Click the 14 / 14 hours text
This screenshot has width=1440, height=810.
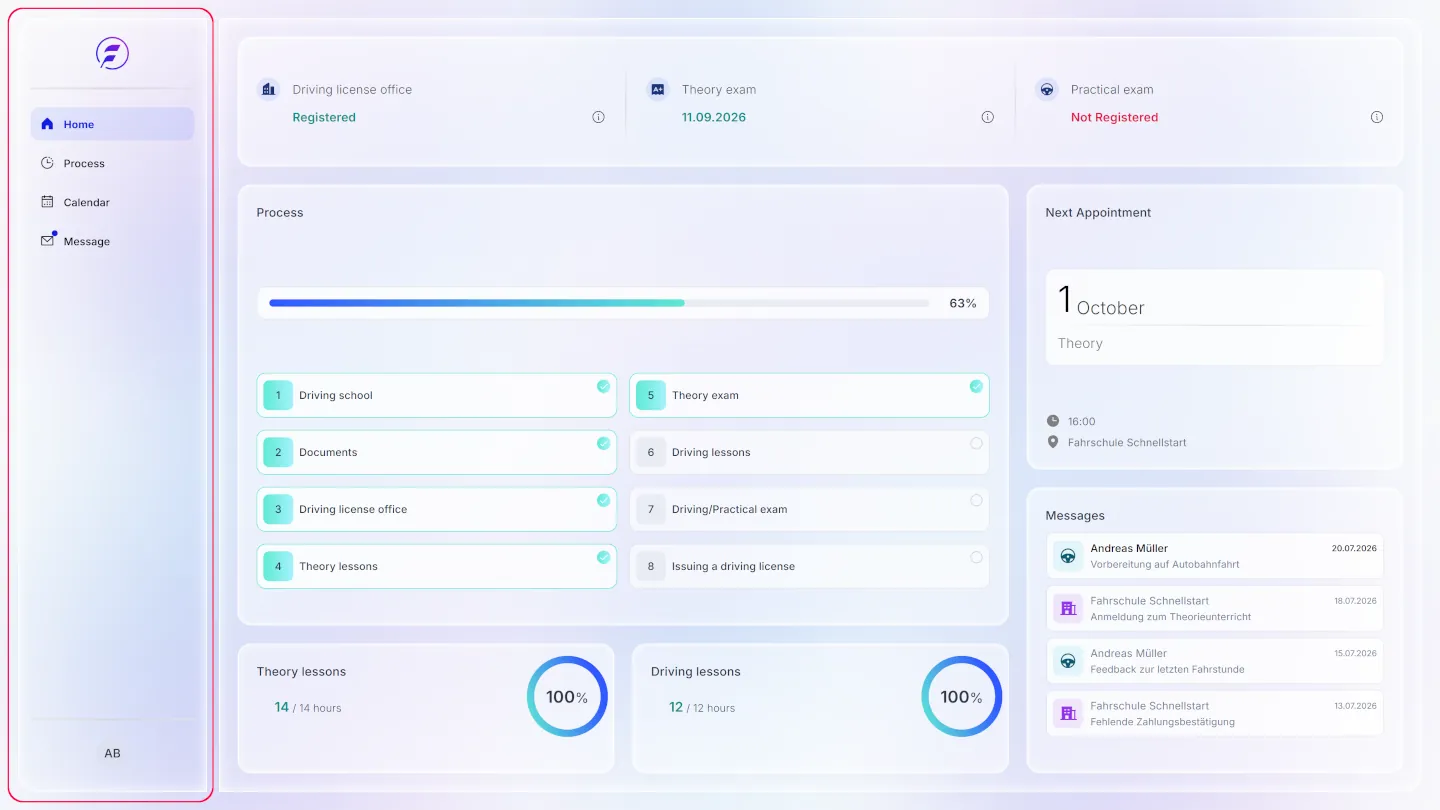(308, 707)
